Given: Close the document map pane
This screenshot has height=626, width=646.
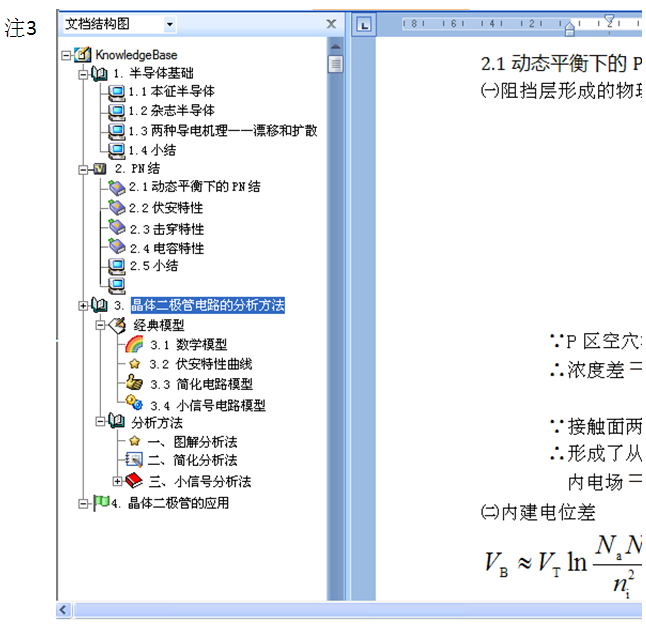Looking at the screenshot, I should click(x=331, y=24).
